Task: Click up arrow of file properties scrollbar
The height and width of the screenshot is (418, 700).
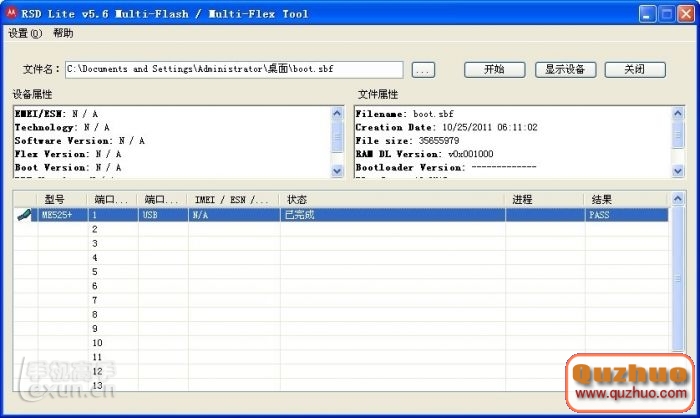Action: tap(678, 113)
